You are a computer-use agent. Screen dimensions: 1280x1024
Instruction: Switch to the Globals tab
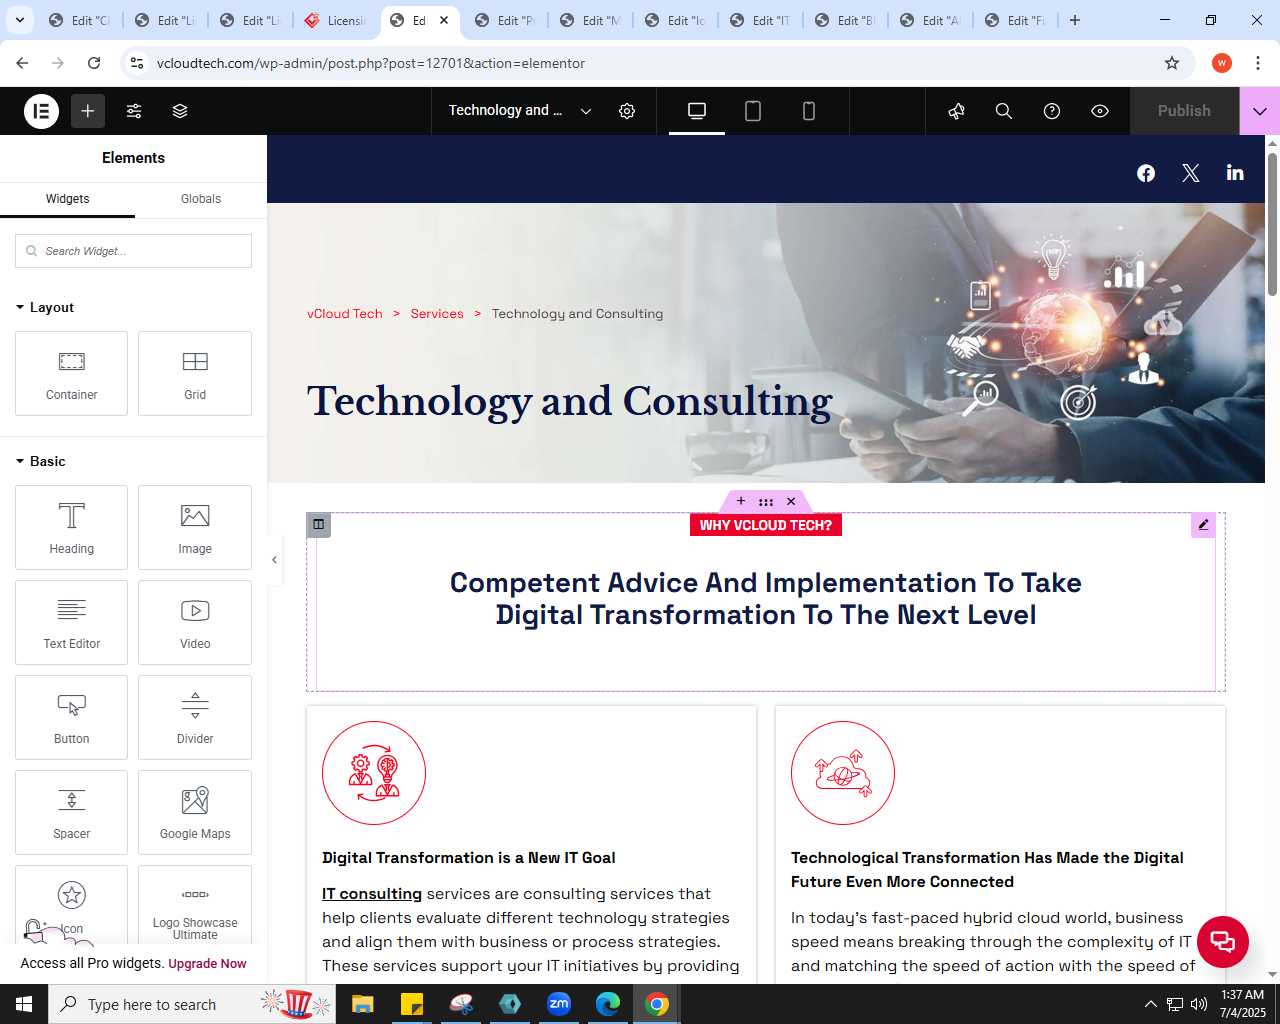(201, 199)
